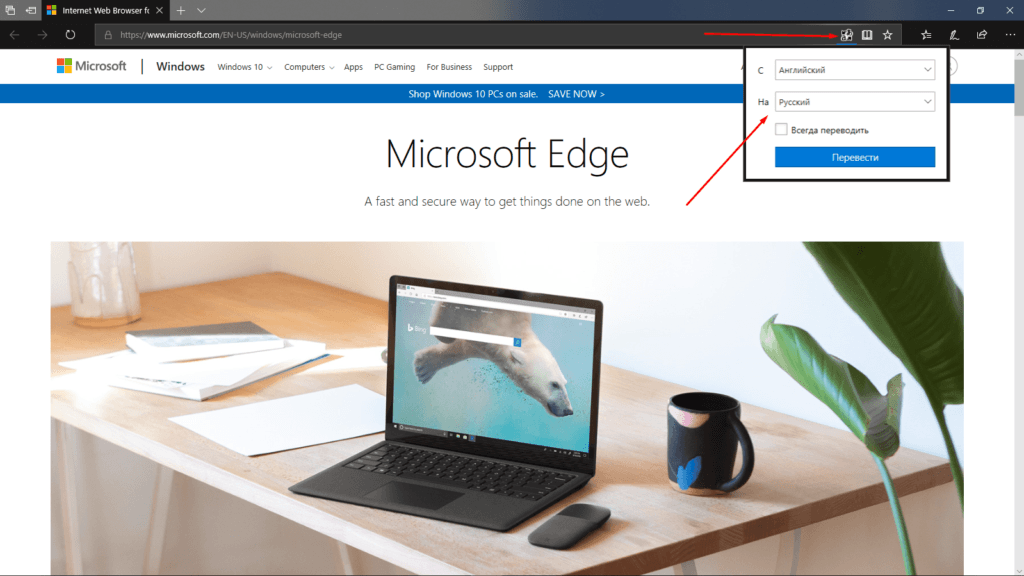Screen dimensions: 1024x576
Task: Click the Перевести button
Action: (x=855, y=157)
